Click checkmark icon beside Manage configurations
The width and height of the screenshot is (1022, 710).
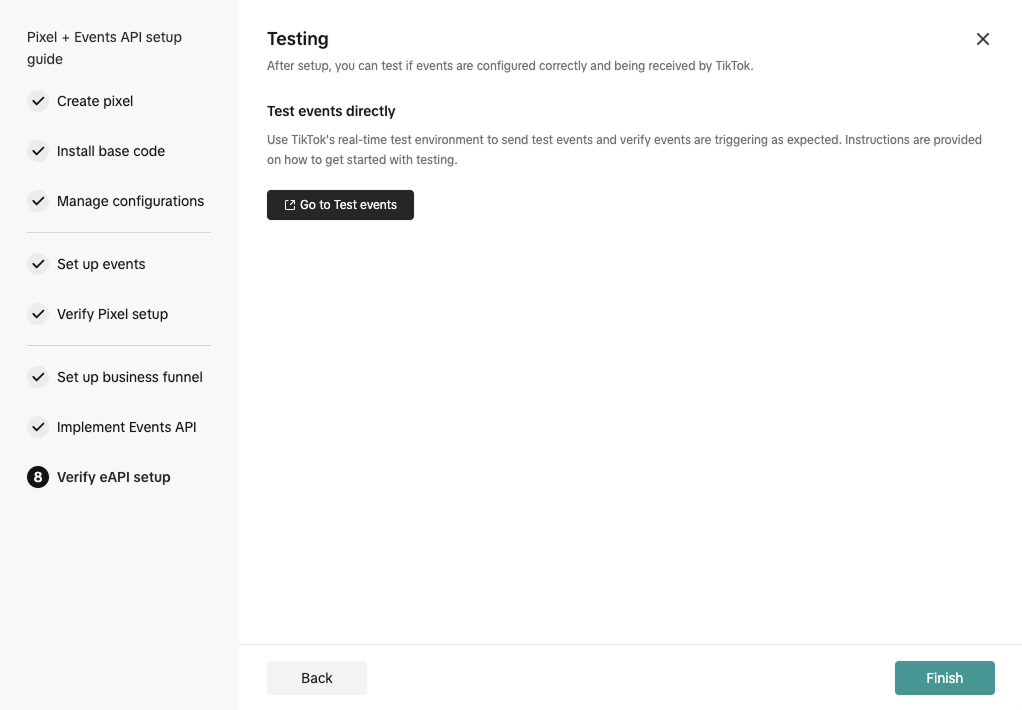coord(38,201)
